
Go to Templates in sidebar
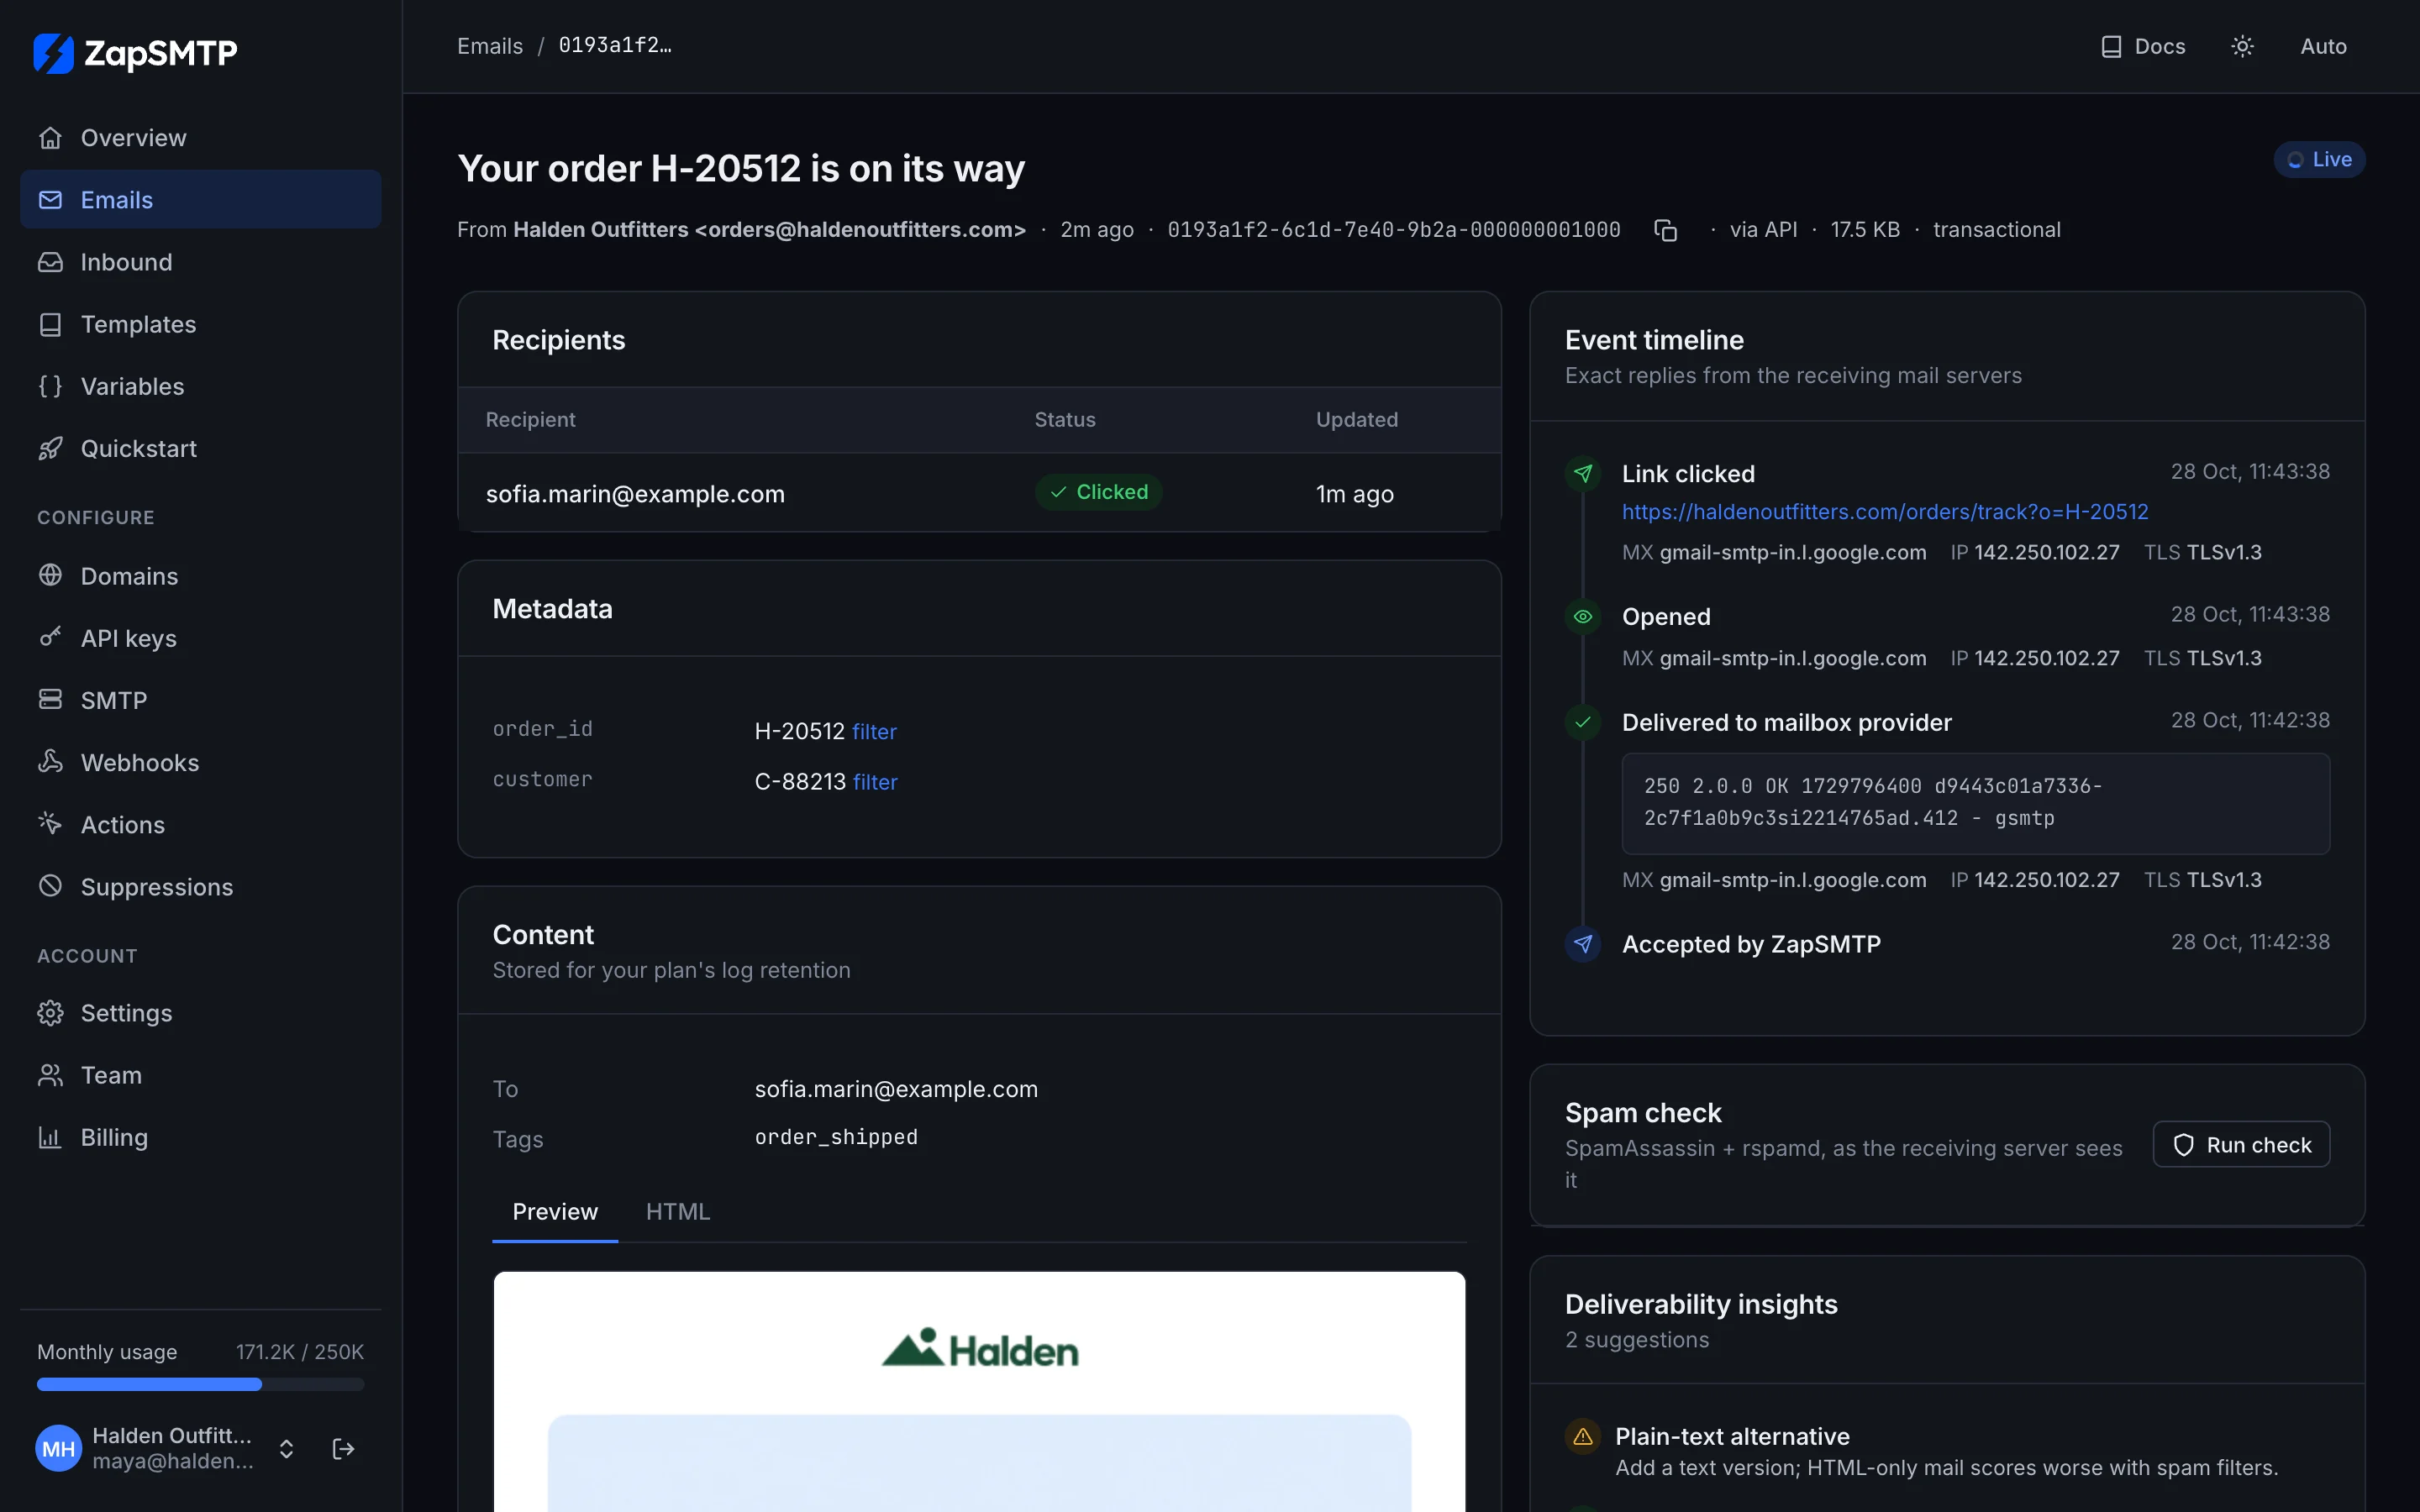tap(200, 324)
